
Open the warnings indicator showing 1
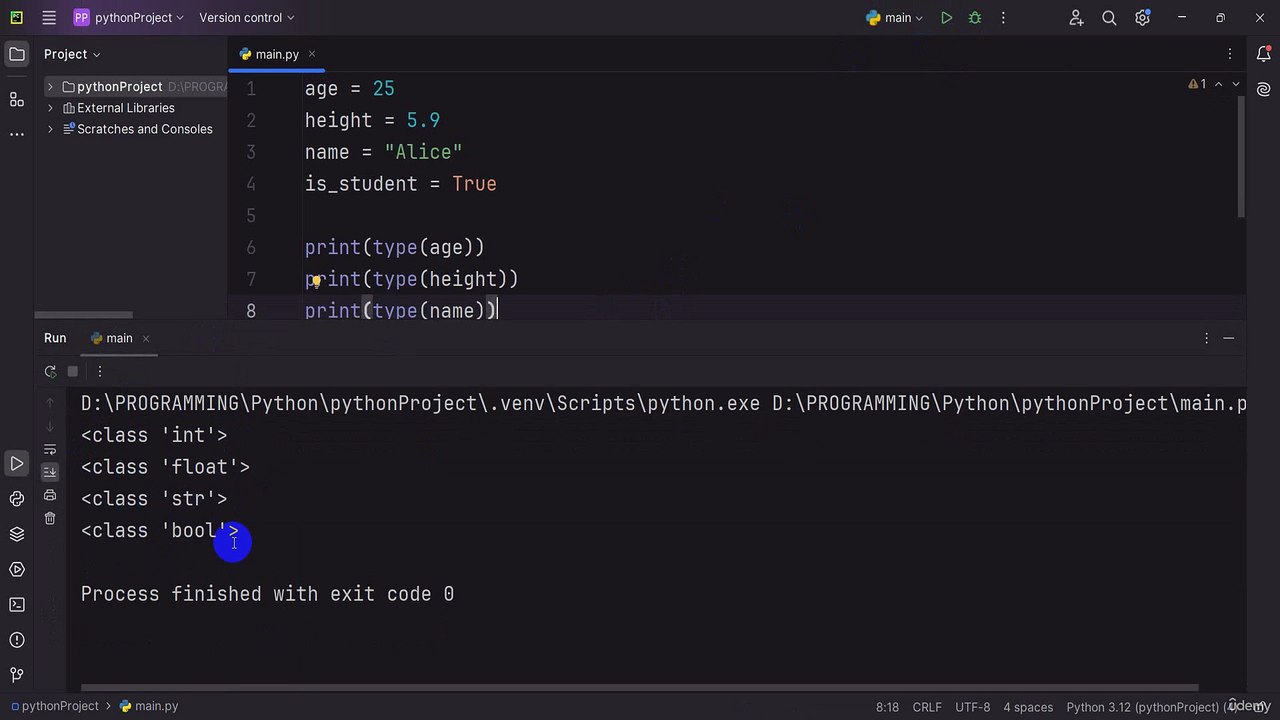pyautogui.click(x=1197, y=84)
